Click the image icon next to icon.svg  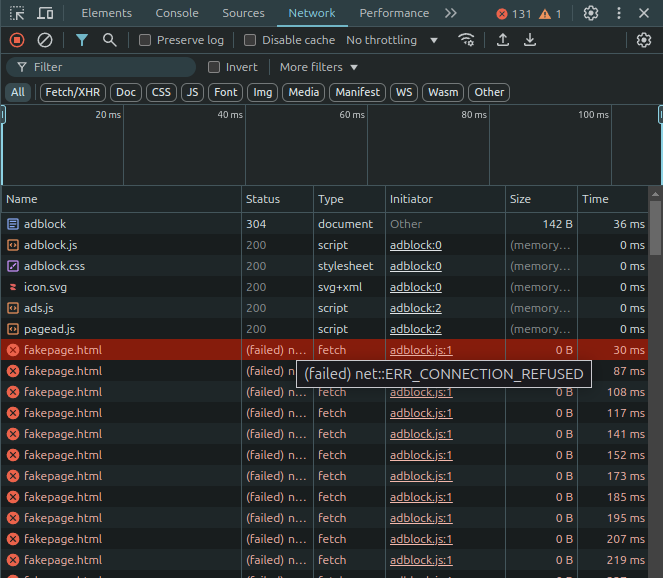(13, 287)
